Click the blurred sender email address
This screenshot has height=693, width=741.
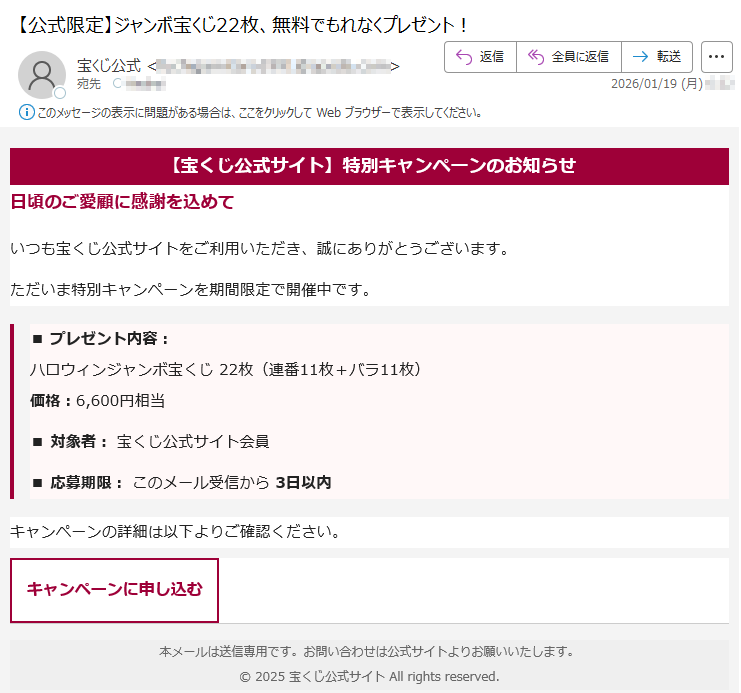(273, 66)
